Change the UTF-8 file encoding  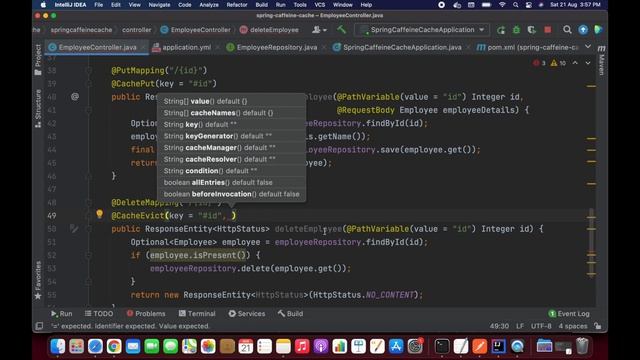tap(541, 326)
